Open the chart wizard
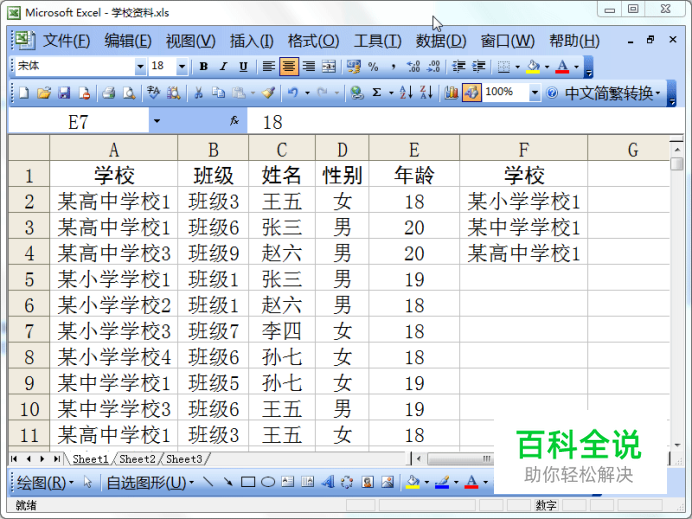The height and width of the screenshot is (519, 692). click(451, 93)
